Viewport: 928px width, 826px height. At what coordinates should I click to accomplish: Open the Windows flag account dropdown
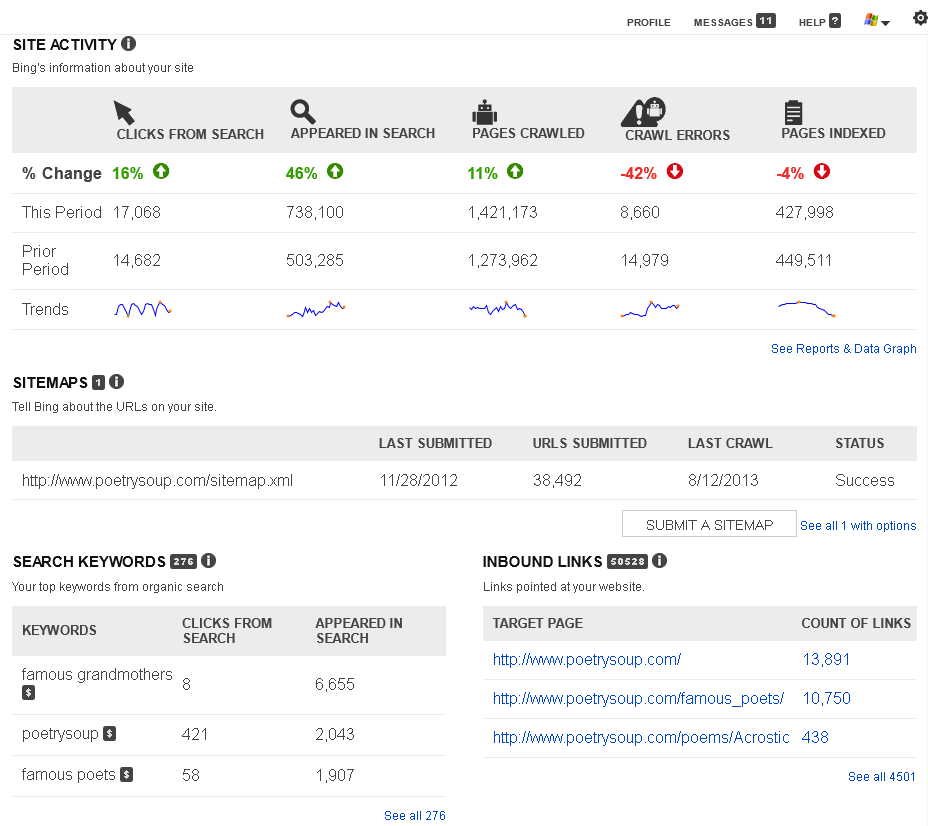point(877,21)
